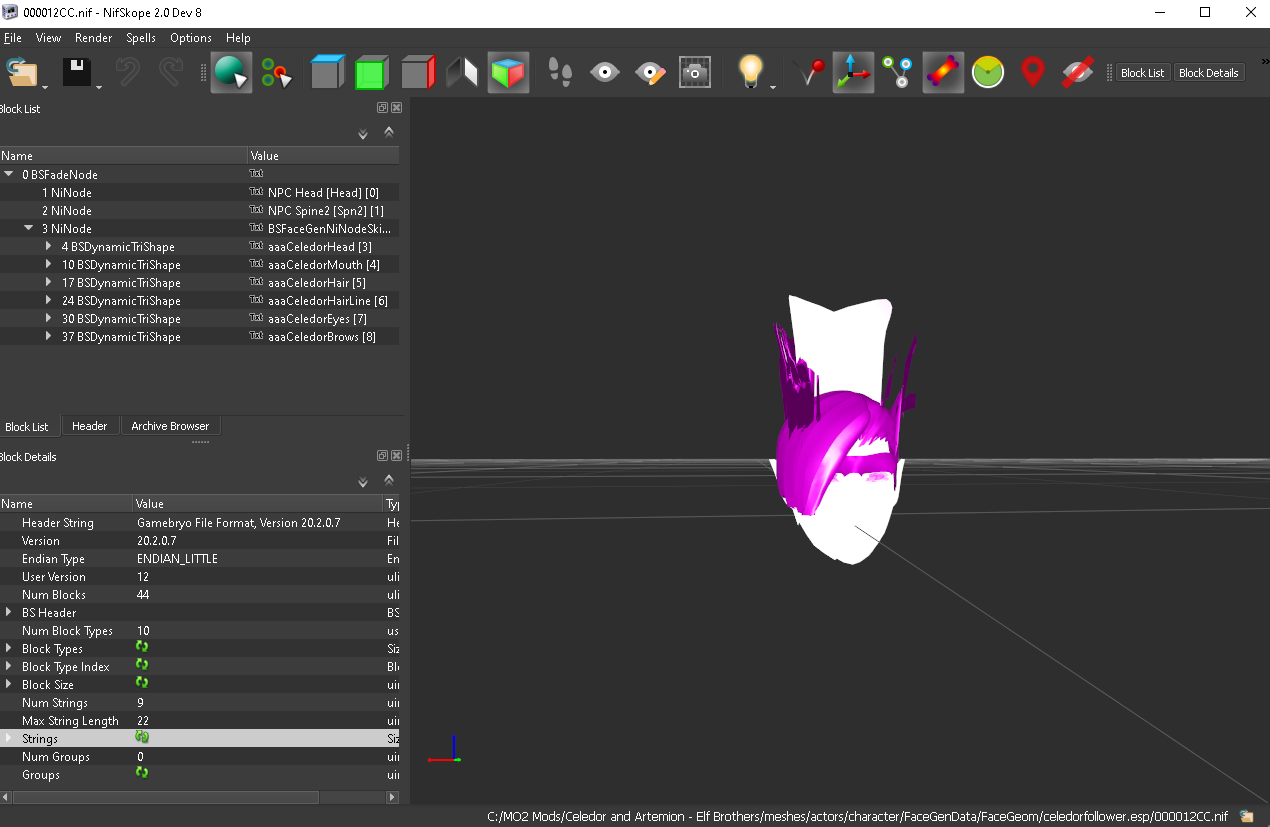Click the Load file icon
Viewport: 1270px width, 827px height.
(x=21, y=72)
